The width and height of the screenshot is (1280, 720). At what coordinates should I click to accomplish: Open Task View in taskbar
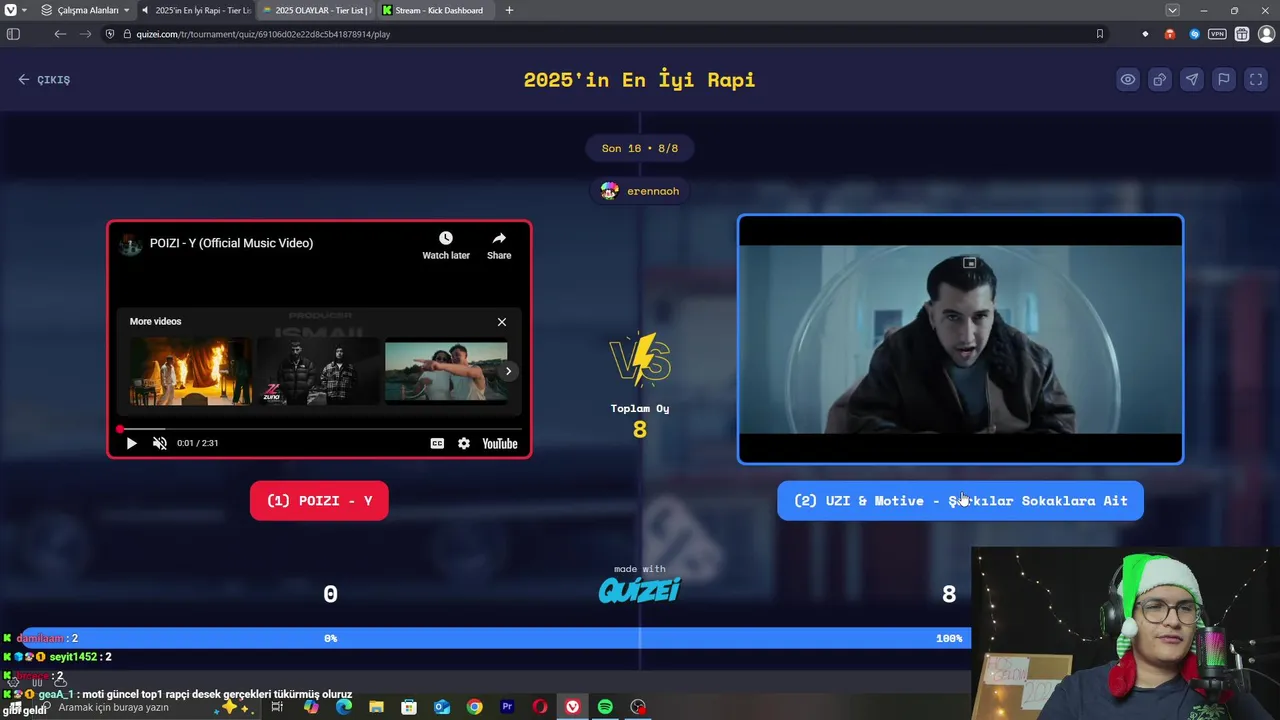[x=277, y=707]
